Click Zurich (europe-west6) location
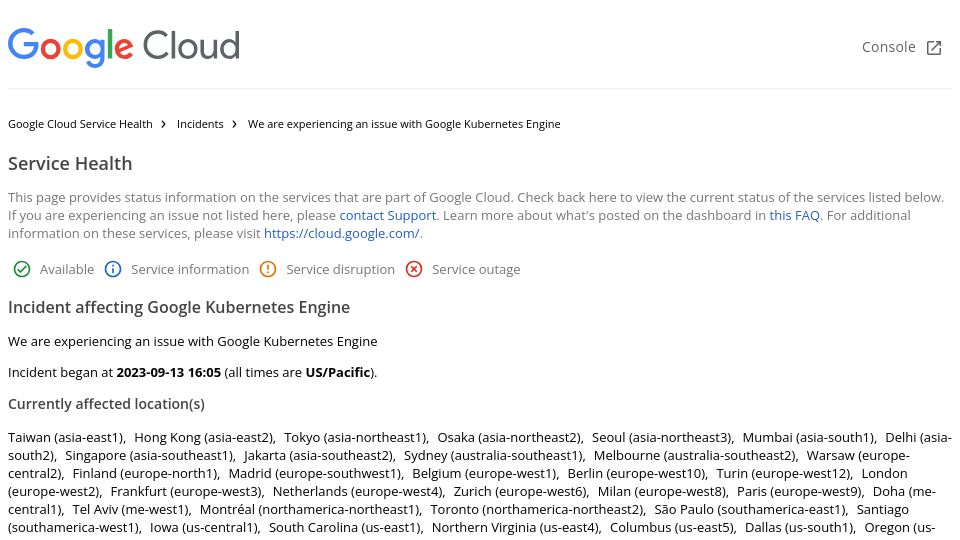 point(521,492)
